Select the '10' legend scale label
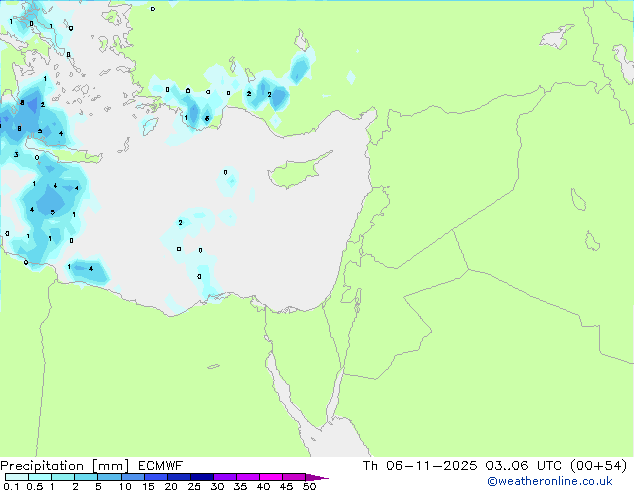Image resolution: width=634 pixels, height=490 pixels. pos(125,486)
